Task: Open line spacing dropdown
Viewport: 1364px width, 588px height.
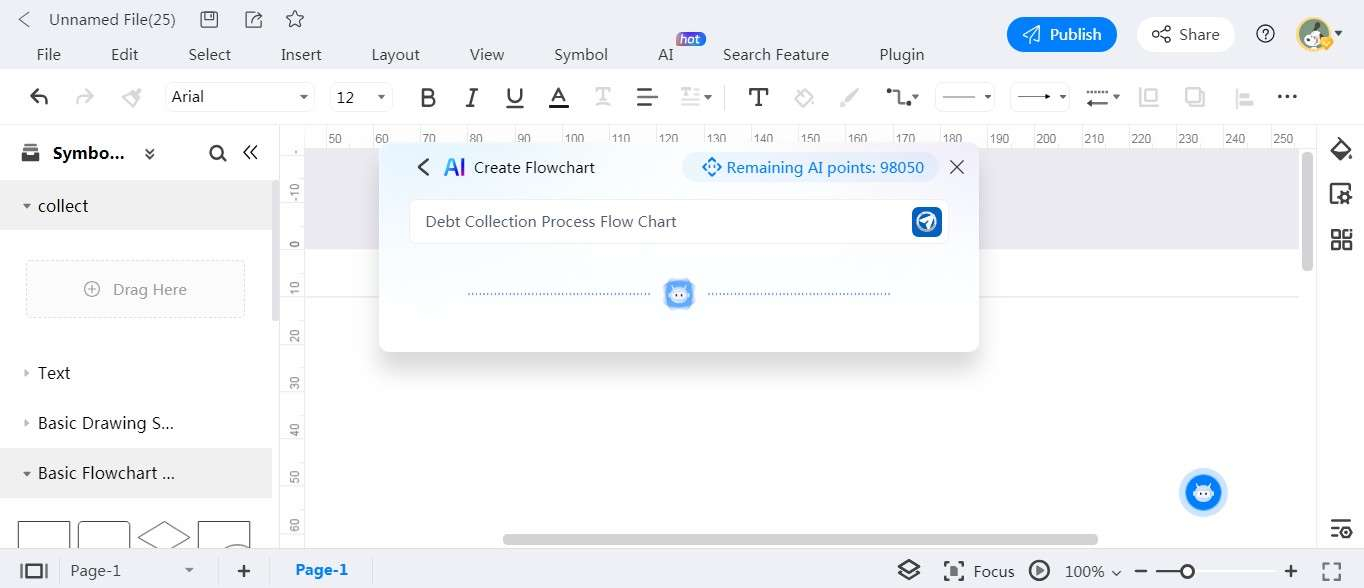Action: click(696, 97)
